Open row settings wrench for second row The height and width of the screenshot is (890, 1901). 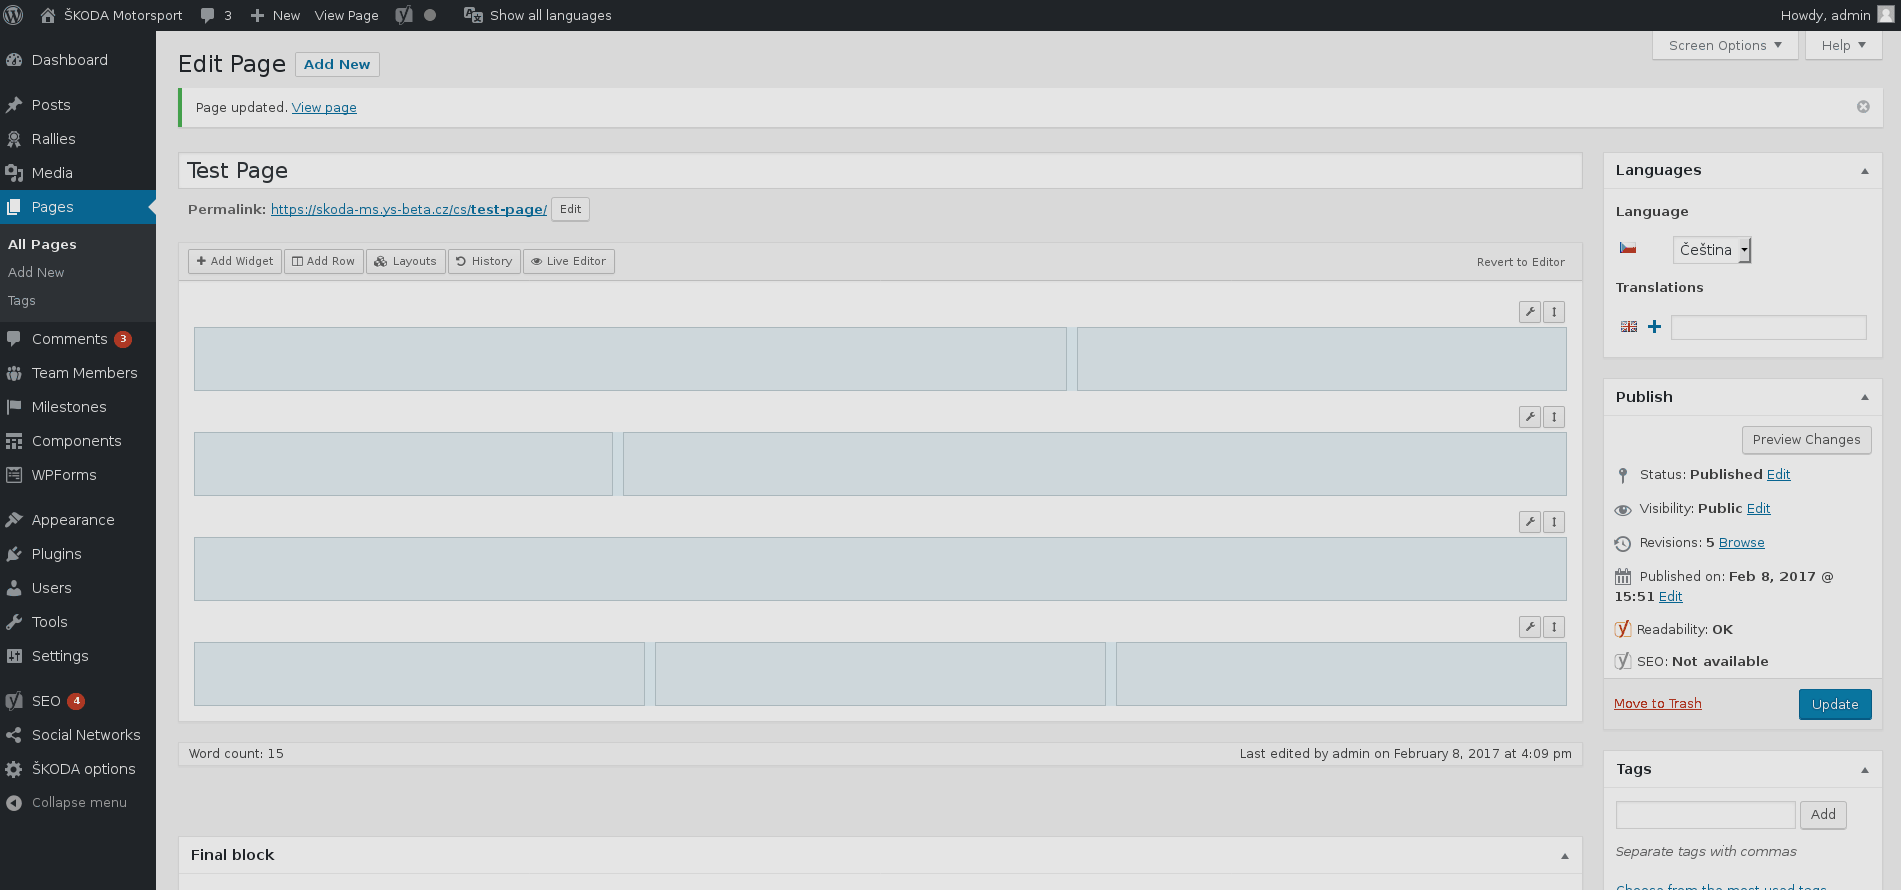click(1530, 417)
